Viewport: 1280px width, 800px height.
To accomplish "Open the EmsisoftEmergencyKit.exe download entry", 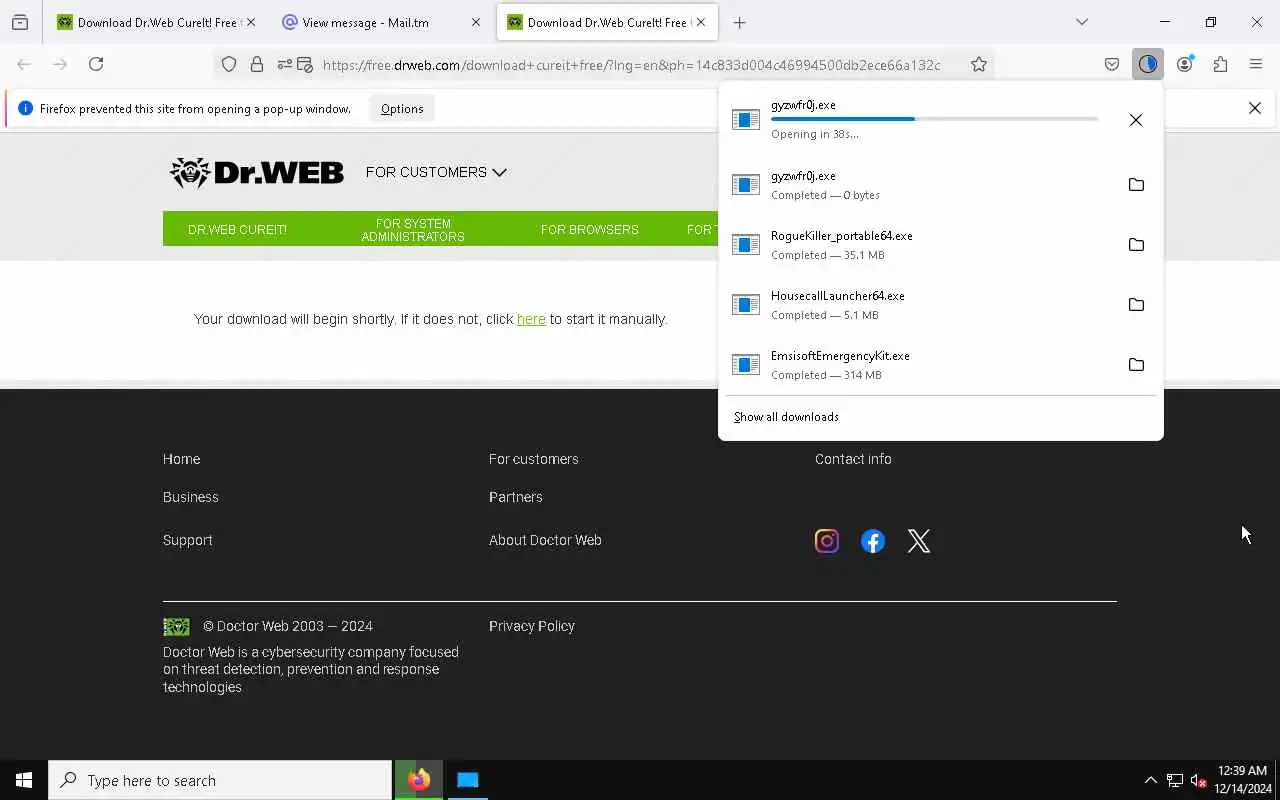I will tap(920, 365).
